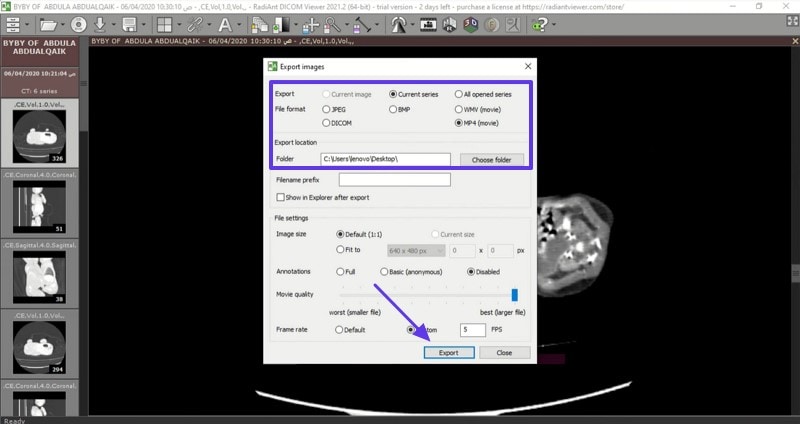The image size is (800, 424).
Task: Expand the synchronize series dropdown arrow
Action: click(x=209, y=24)
